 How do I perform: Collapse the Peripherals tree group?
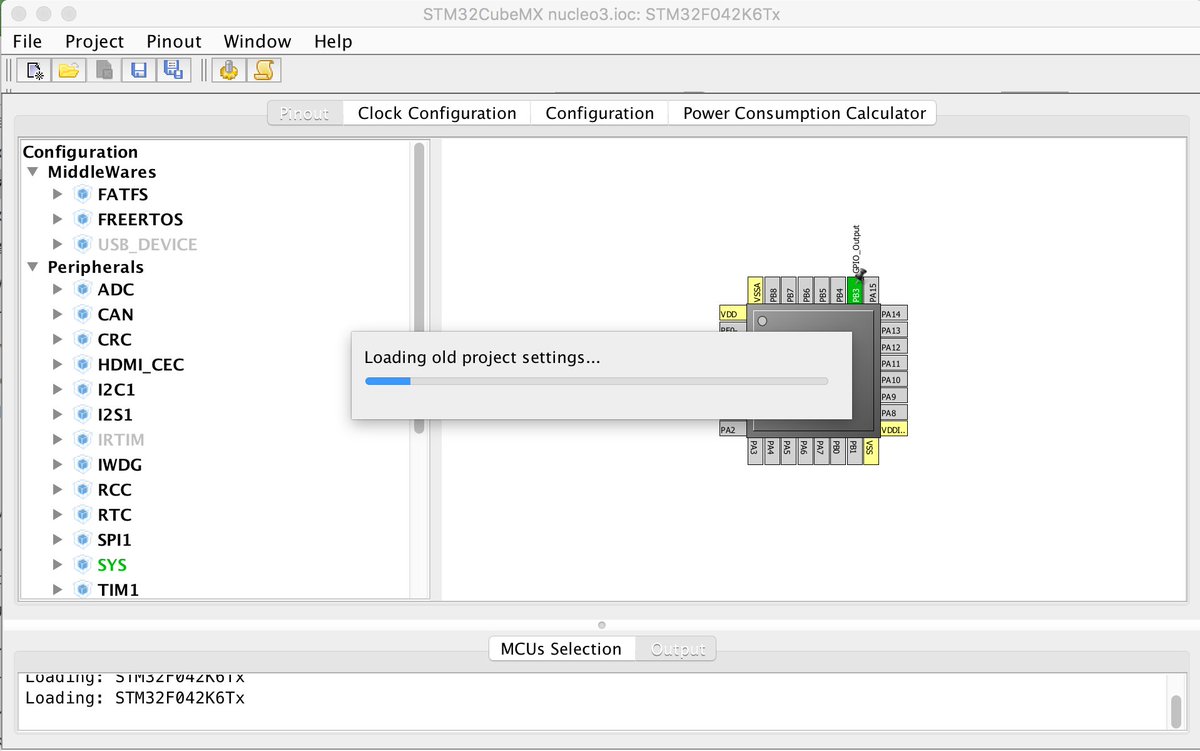pyautogui.click(x=33, y=267)
